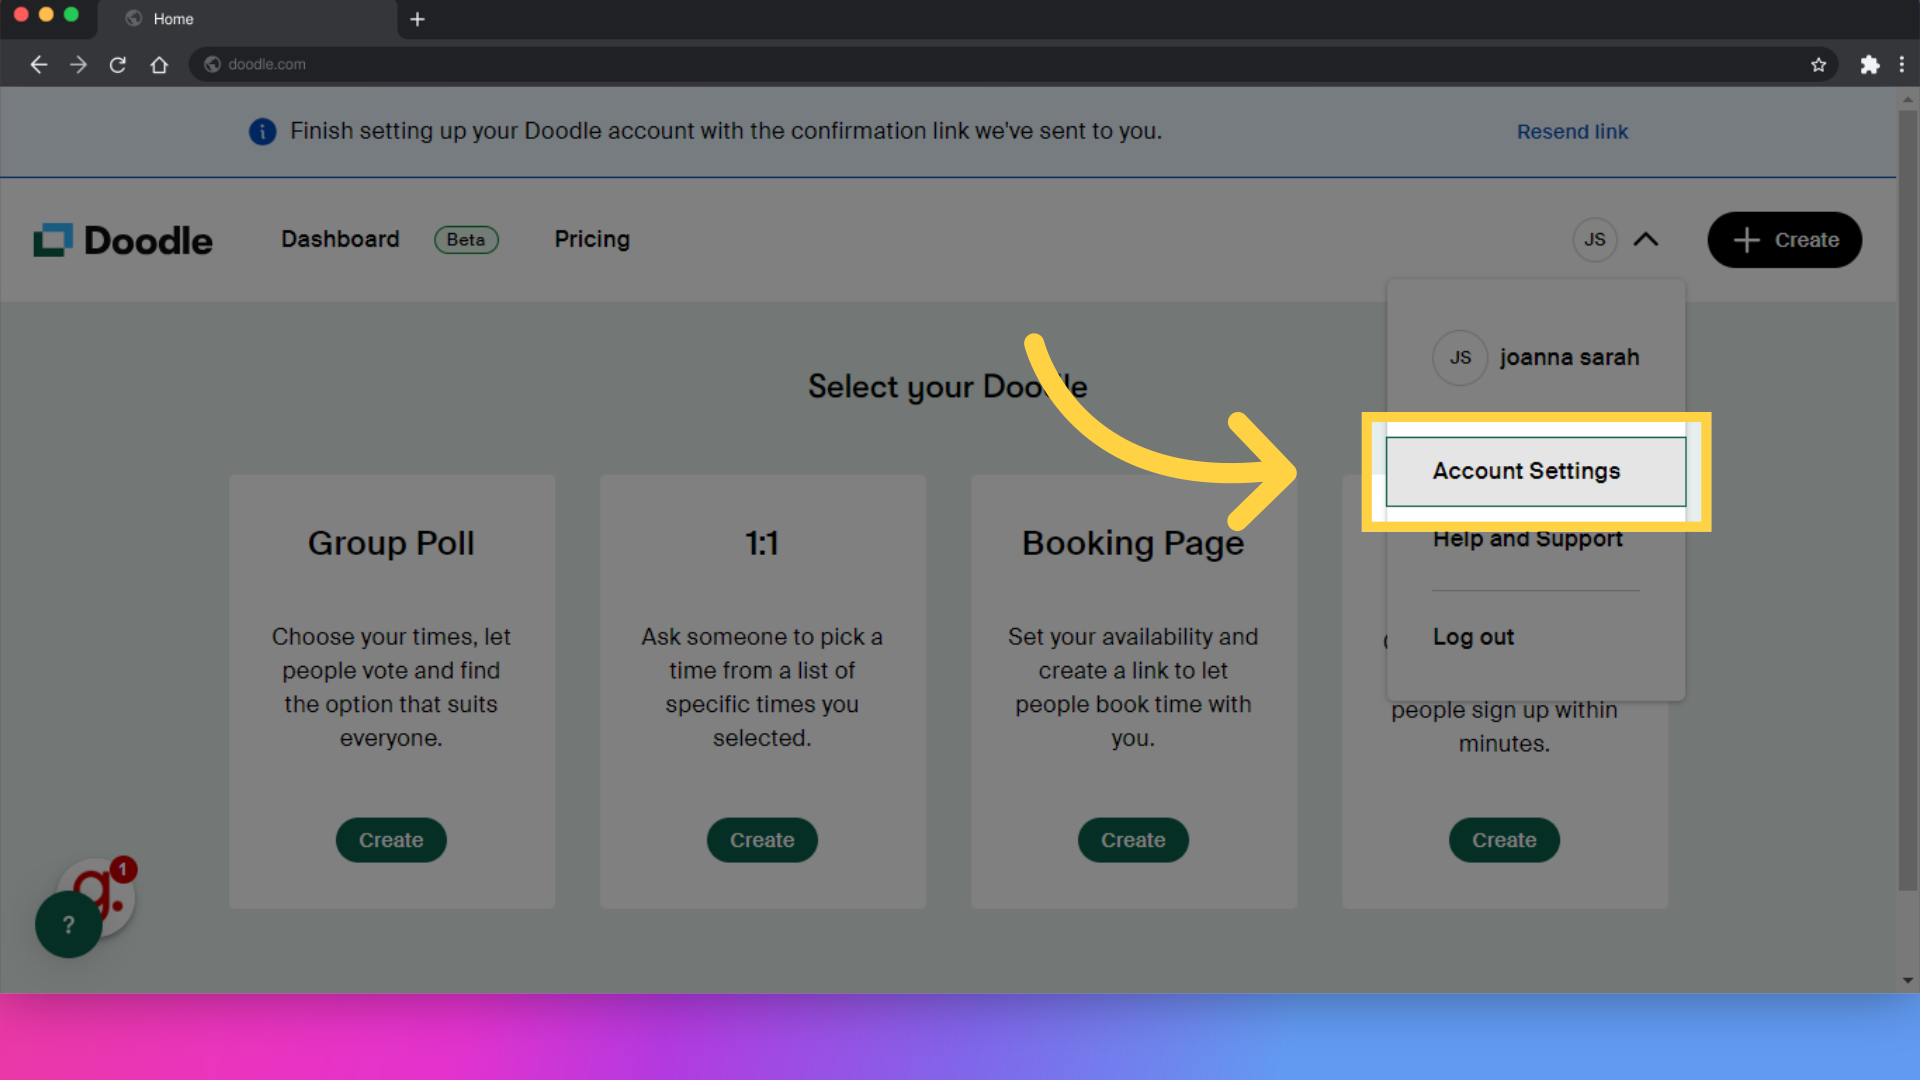
Task: Open the Log out option
Action: (1473, 637)
